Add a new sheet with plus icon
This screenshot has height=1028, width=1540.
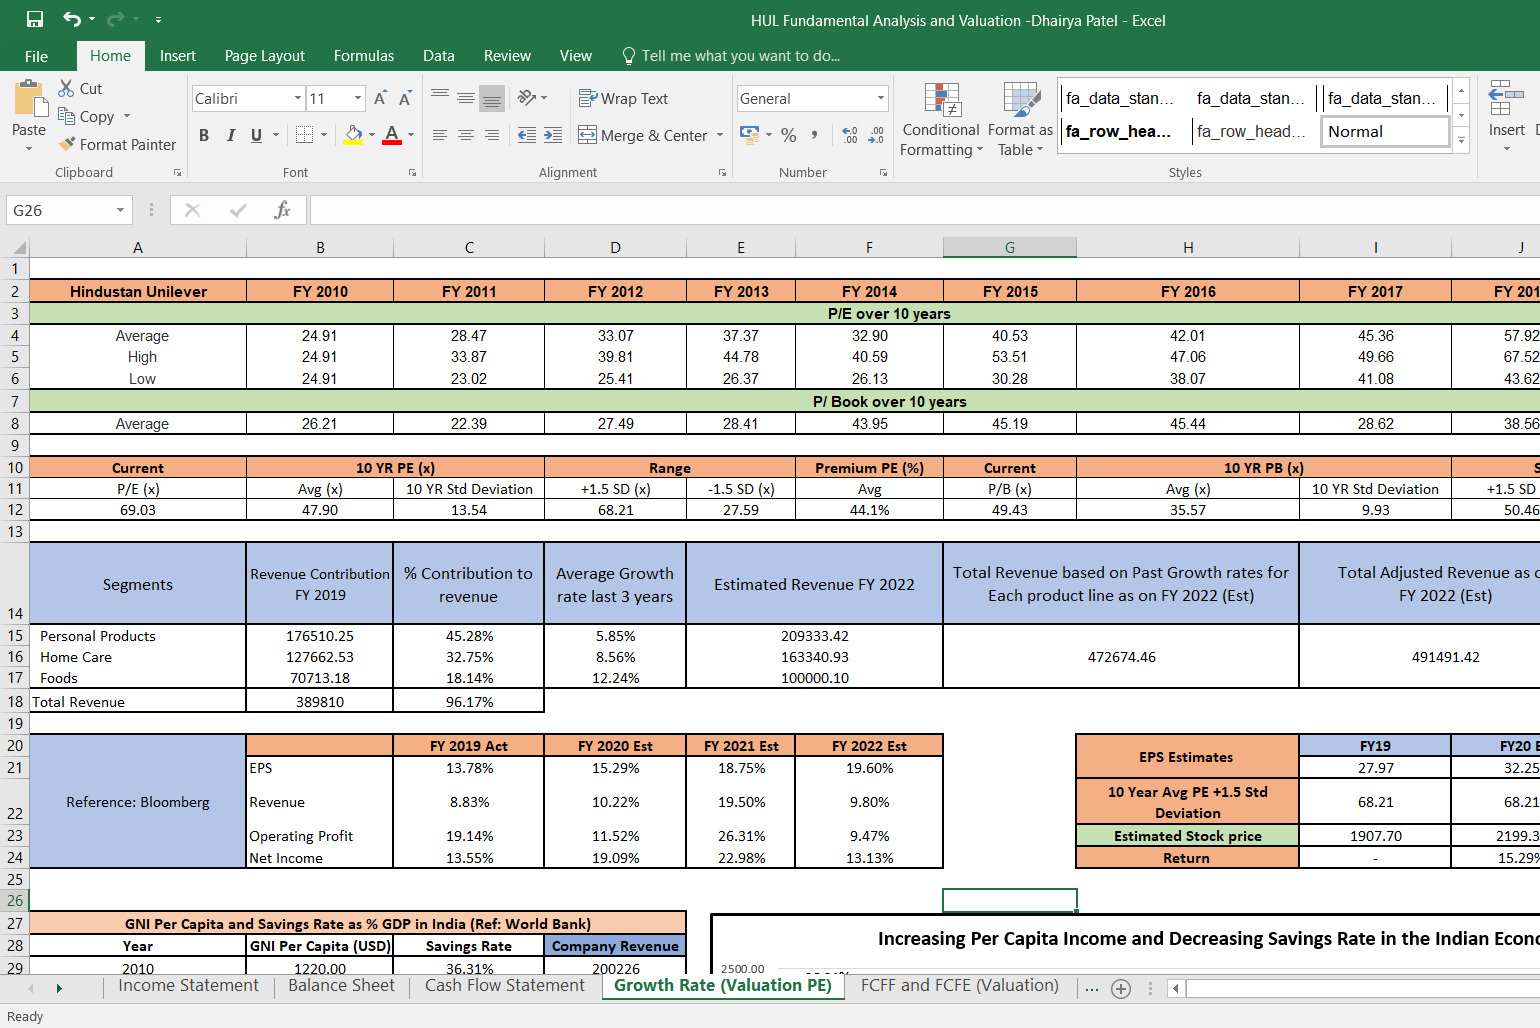(1121, 988)
